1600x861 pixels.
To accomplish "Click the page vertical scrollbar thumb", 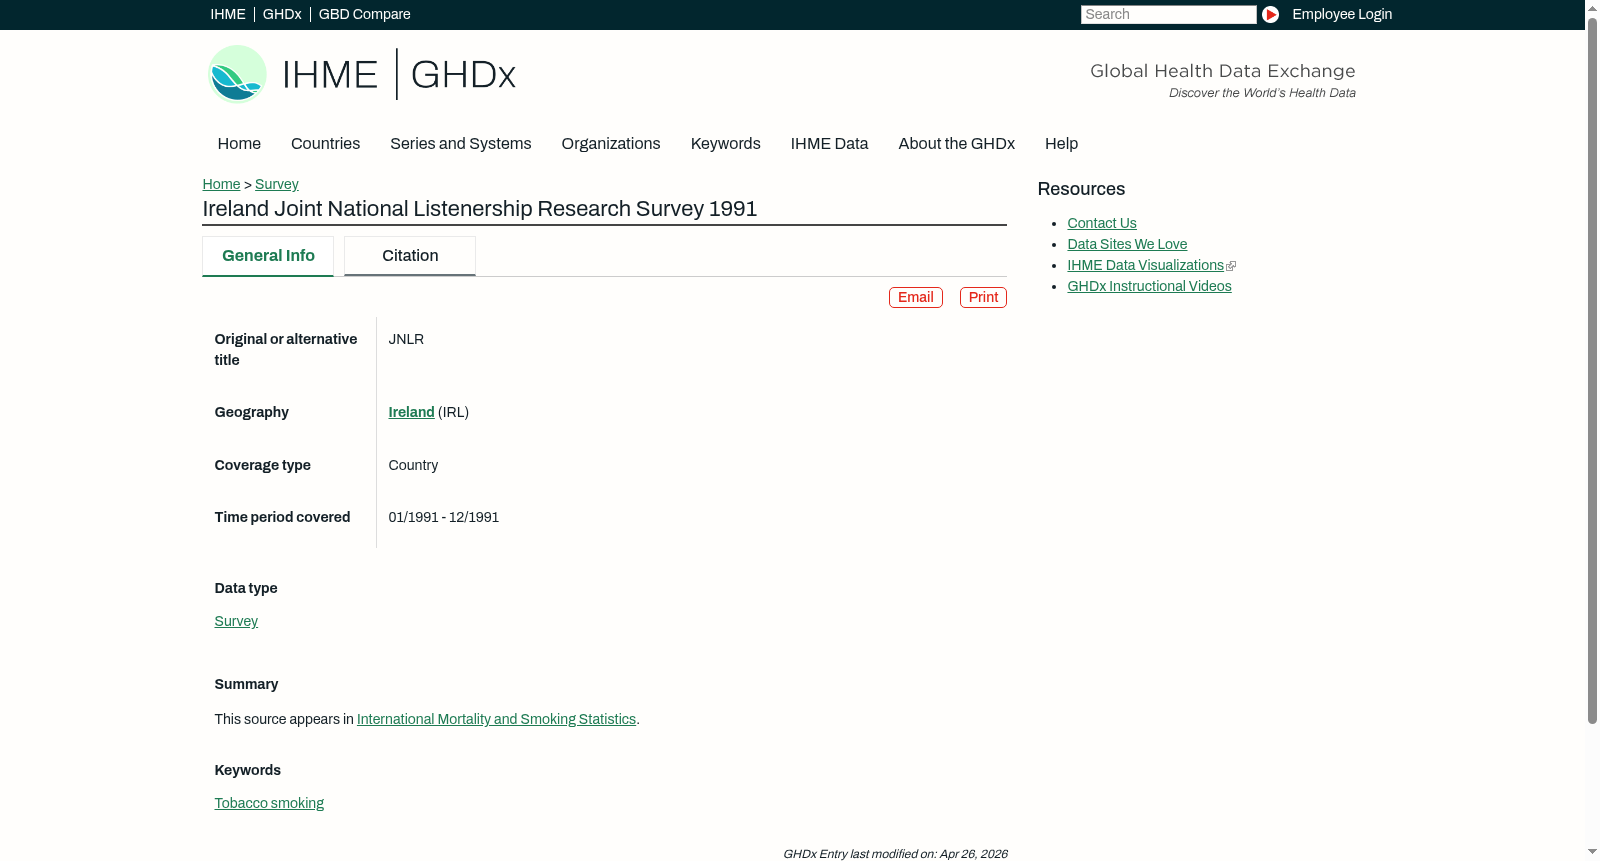I will coord(1592,370).
